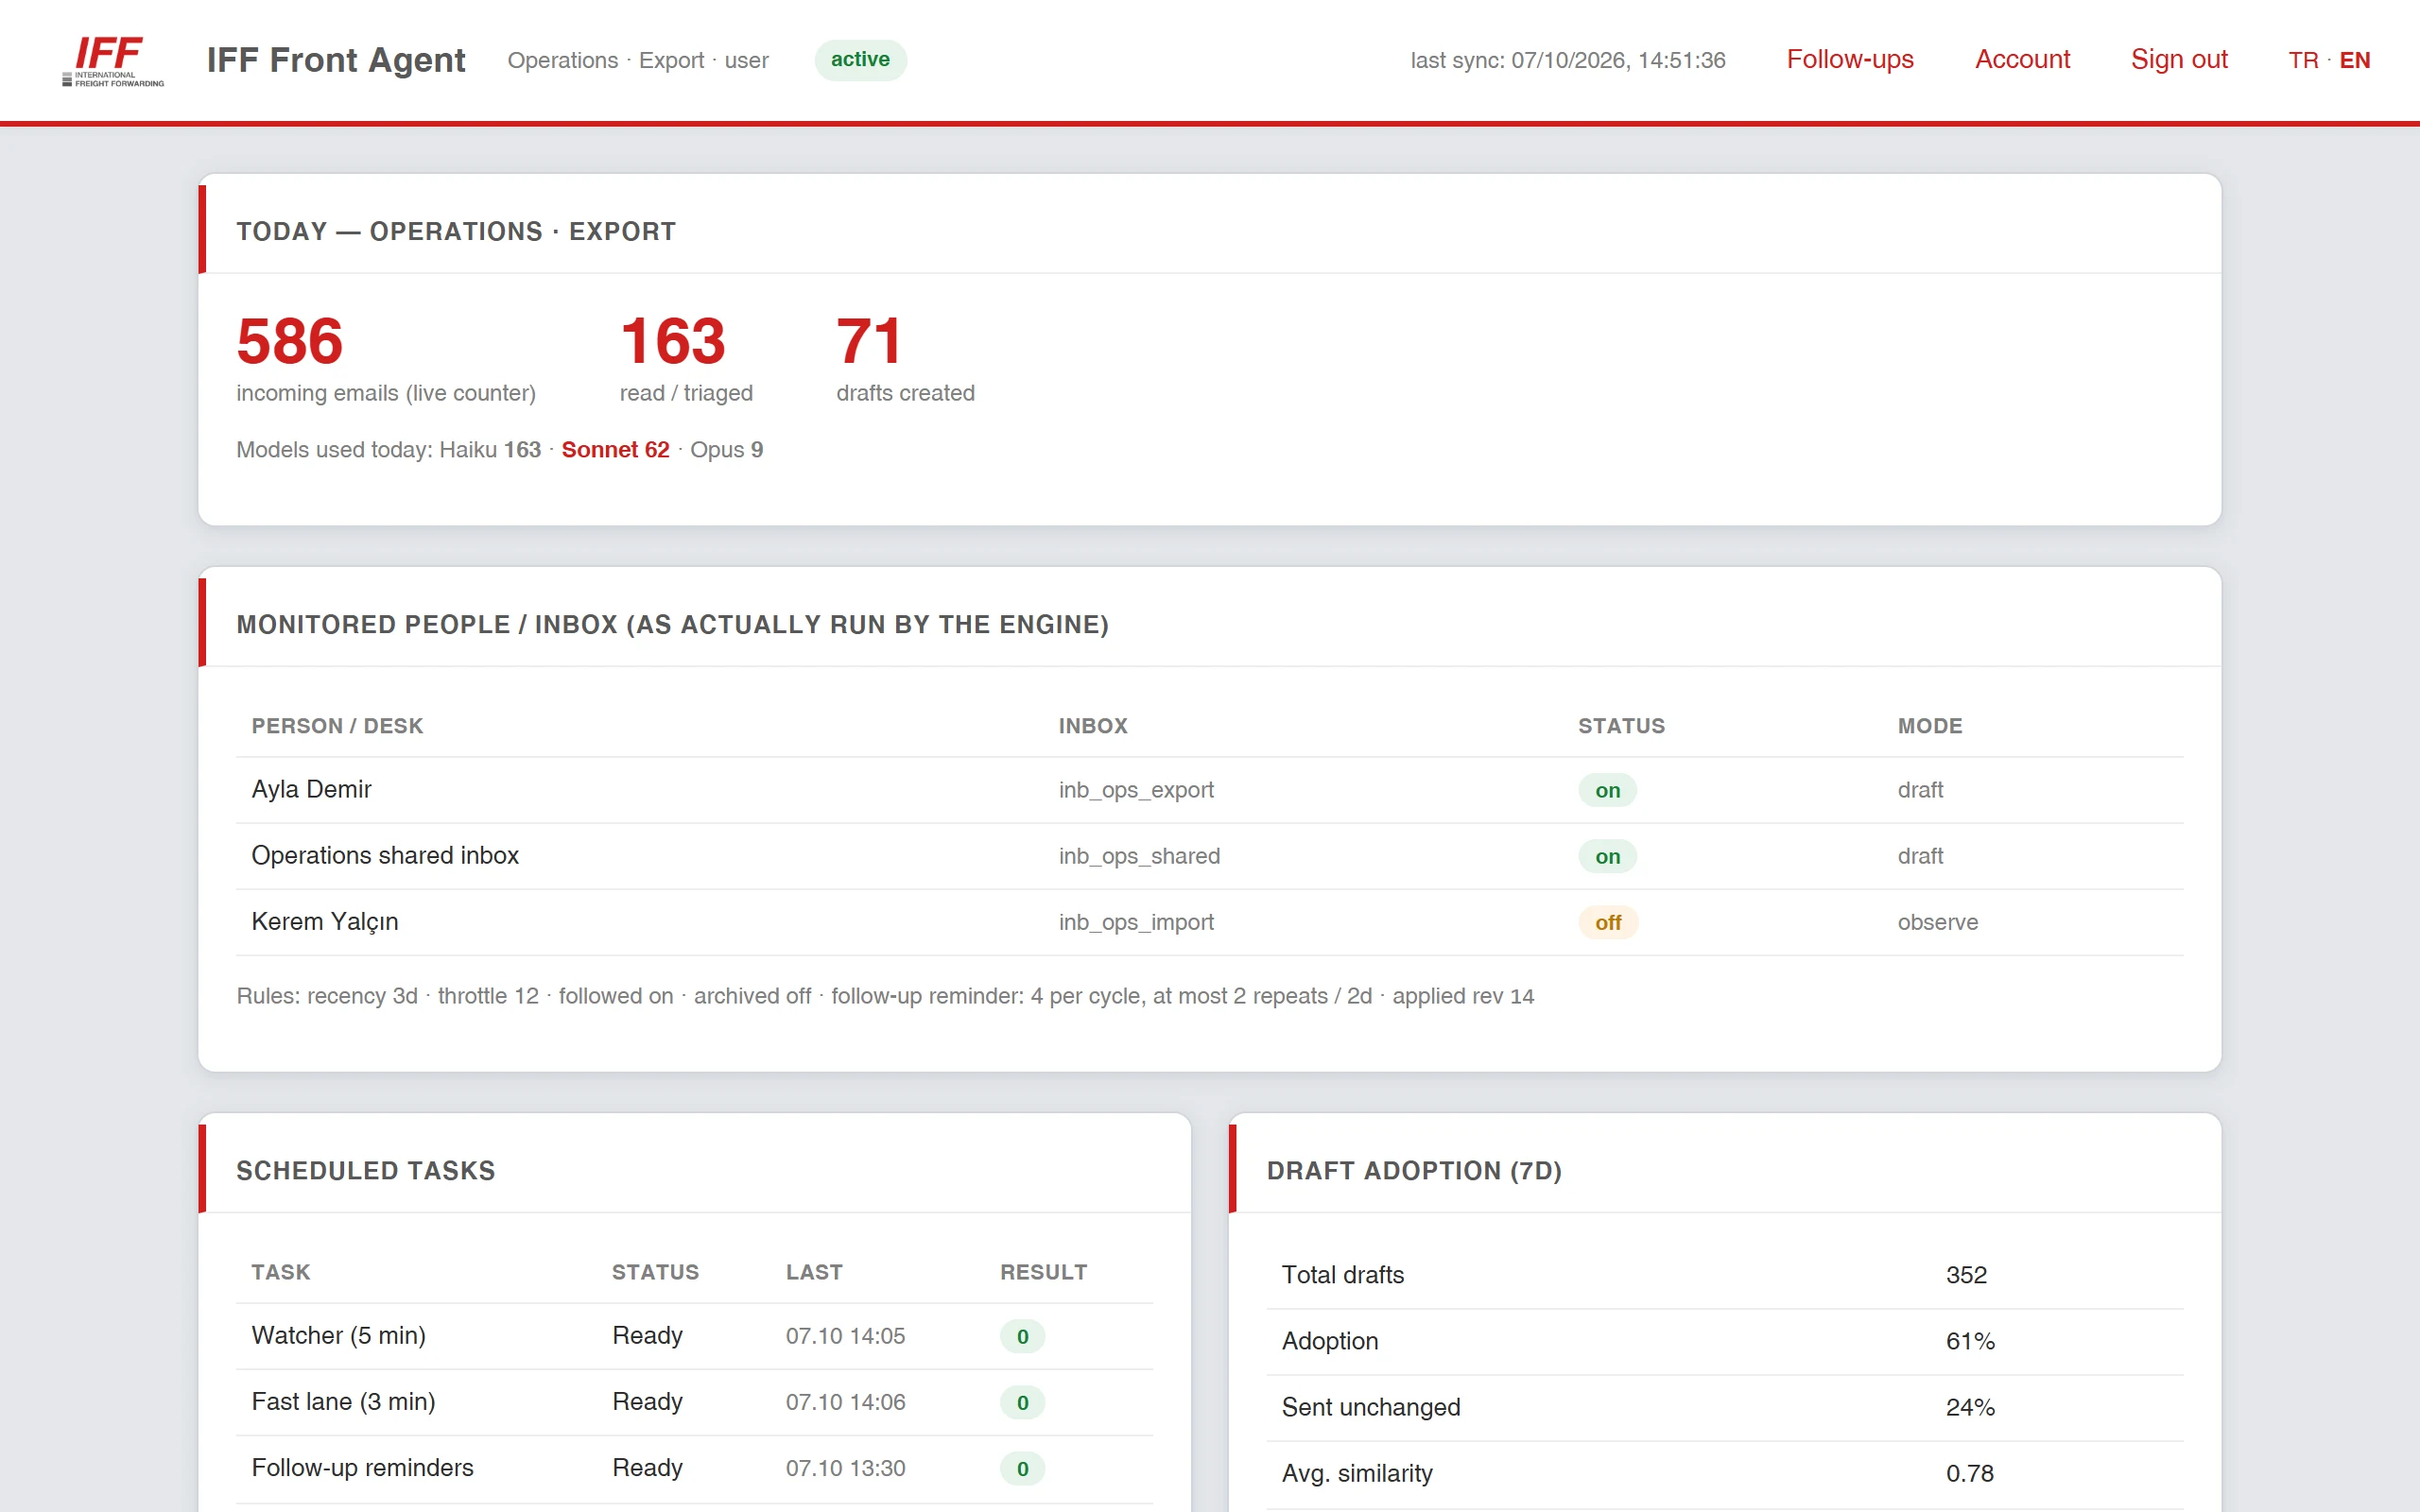Screen dimensions: 2420x1512
Task: Open the Account page
Action: 2022,60
